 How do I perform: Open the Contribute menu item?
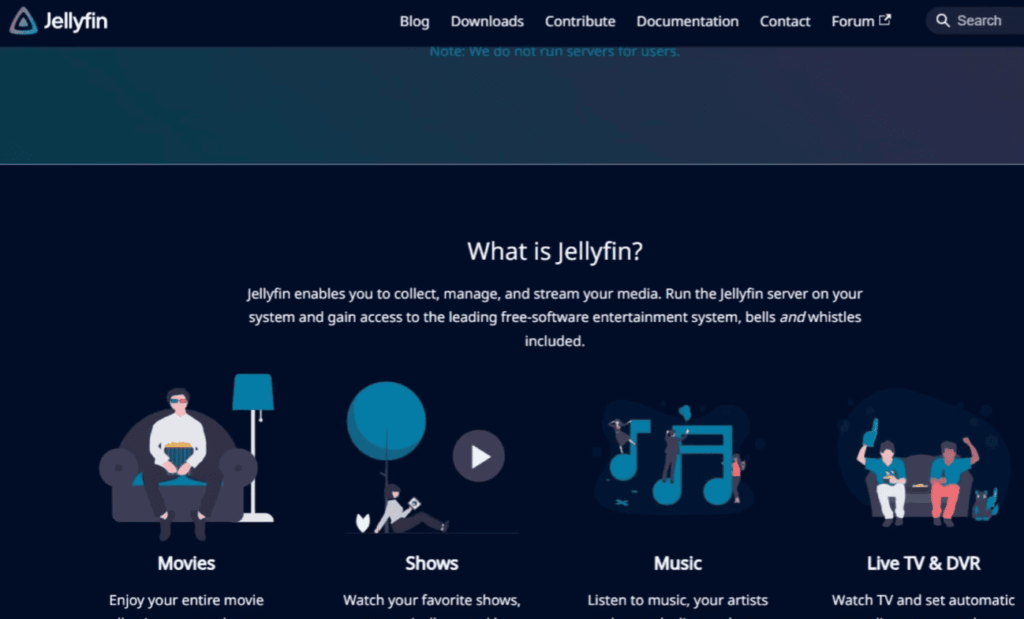coord(580,22)
